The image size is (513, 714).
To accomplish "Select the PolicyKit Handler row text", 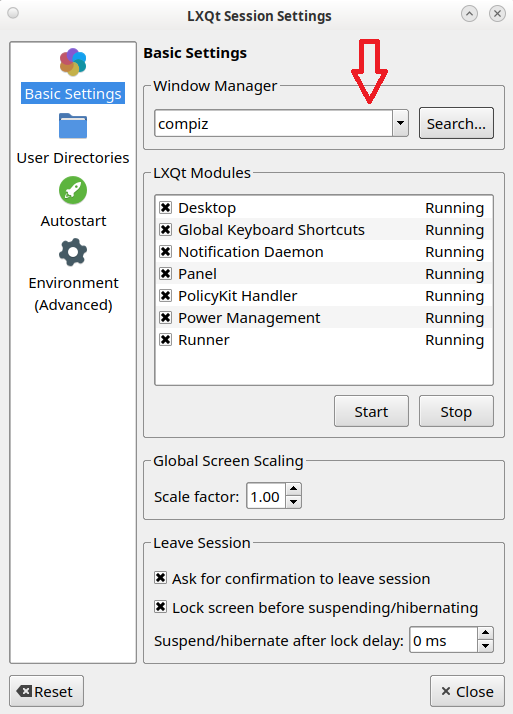I will pyautogui.click(x=238, y=296).
